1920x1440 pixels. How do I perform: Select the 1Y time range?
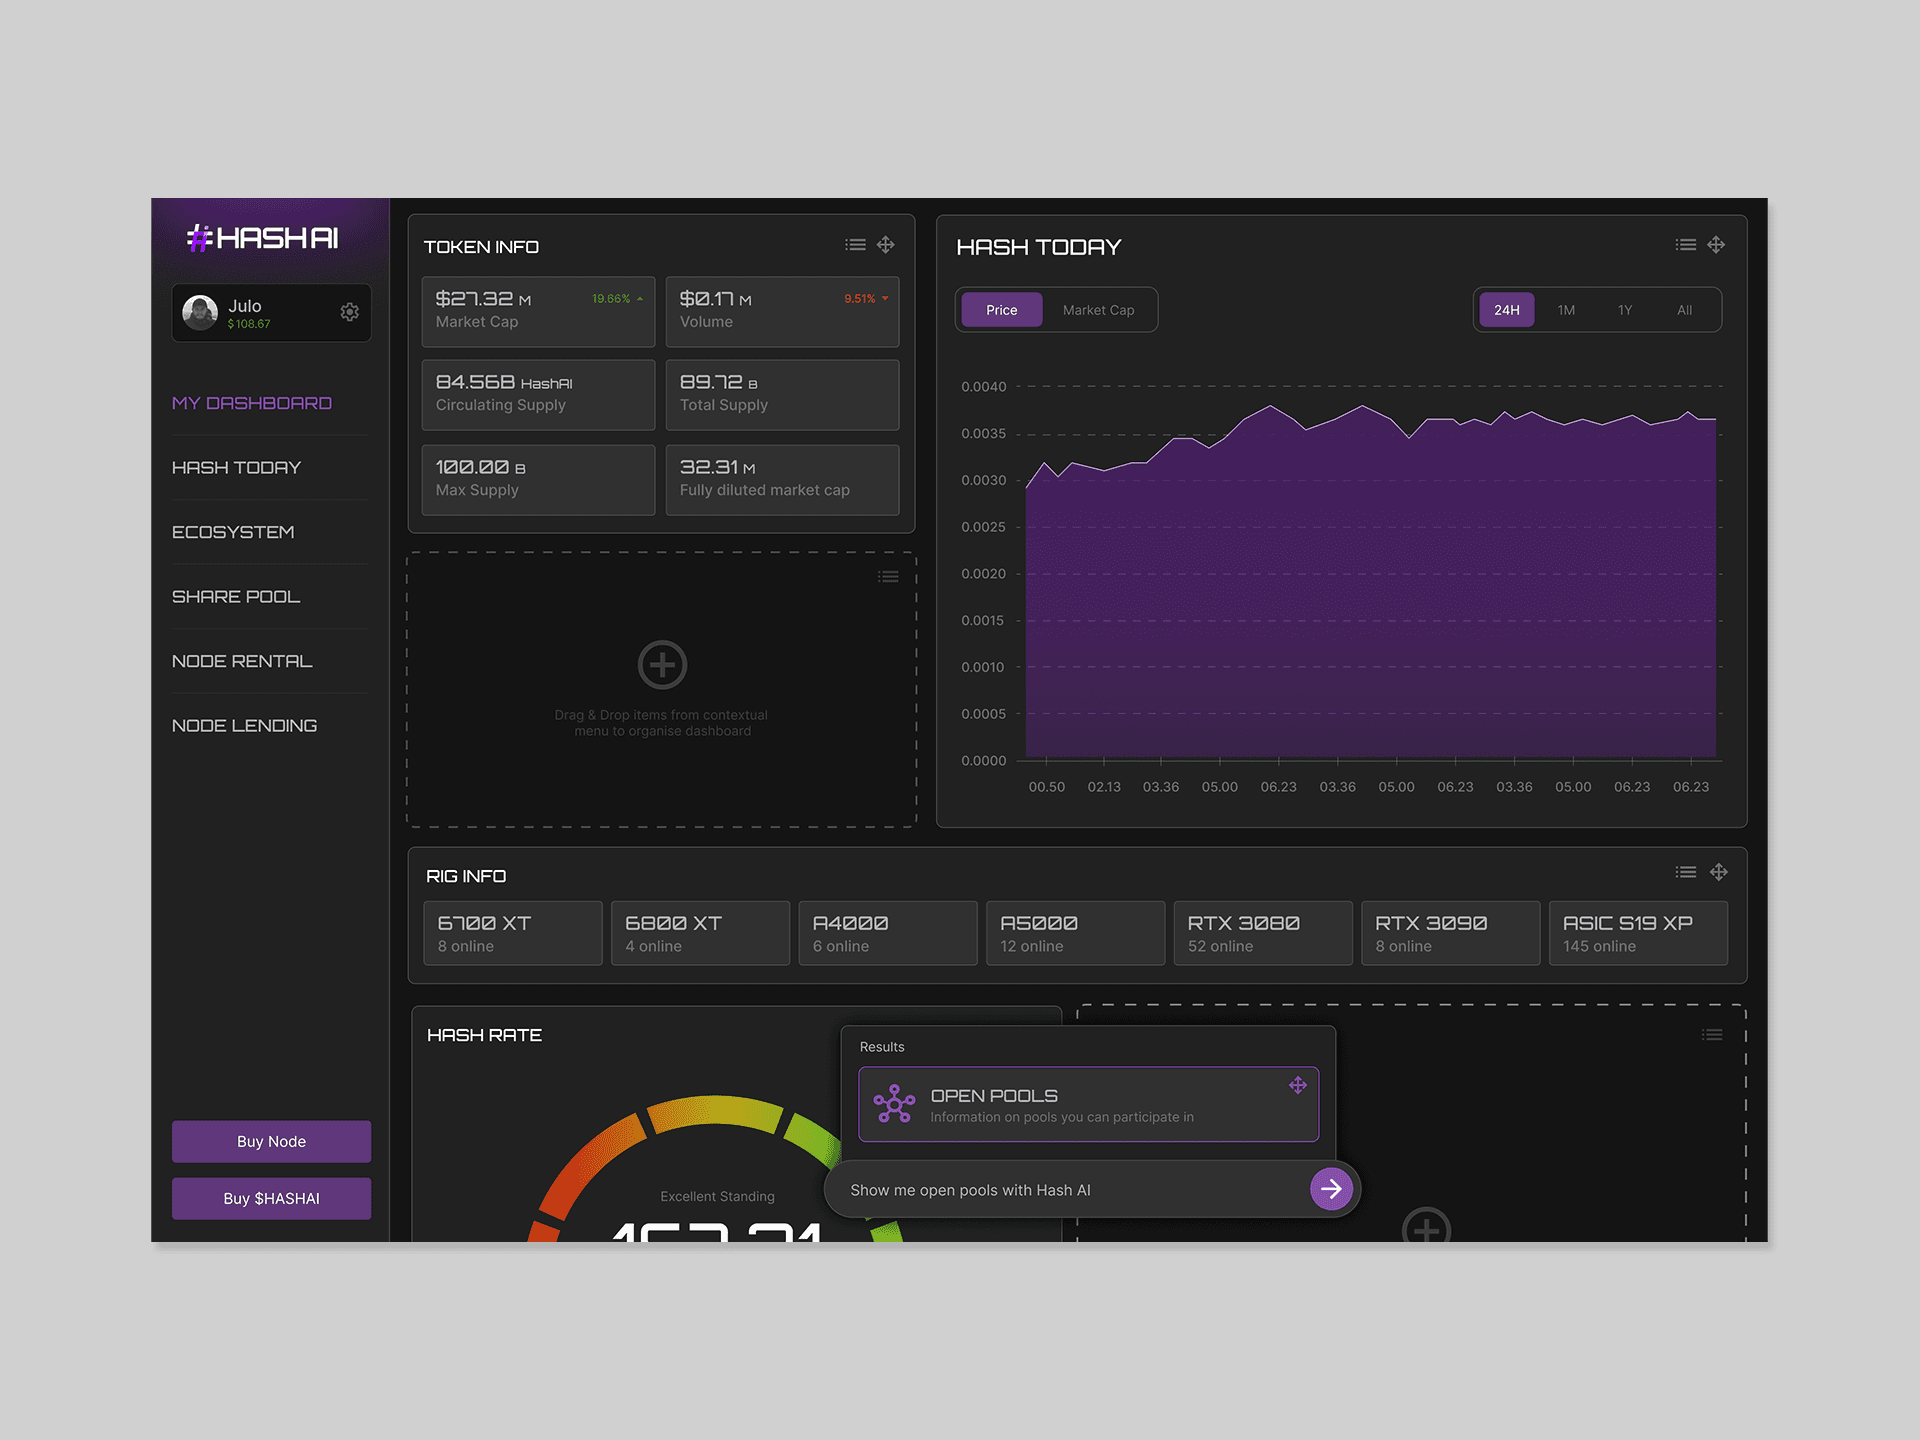(x=1625, y=310)
